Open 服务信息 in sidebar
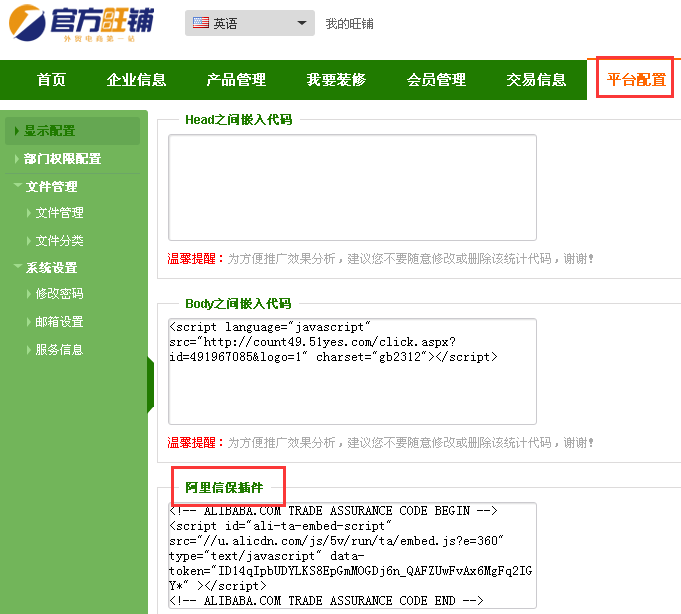 coord(60,350)
